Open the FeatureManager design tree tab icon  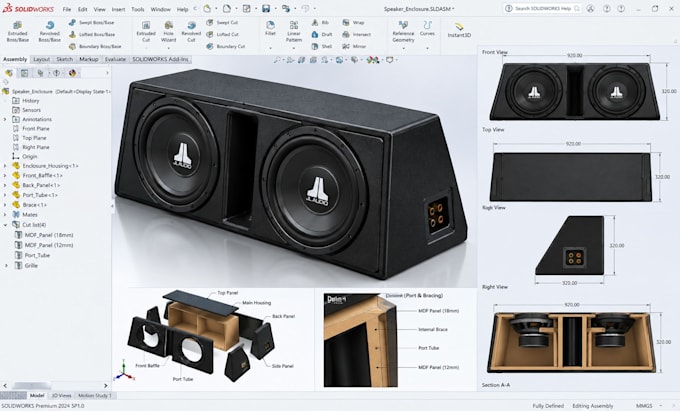click(9, 73)
